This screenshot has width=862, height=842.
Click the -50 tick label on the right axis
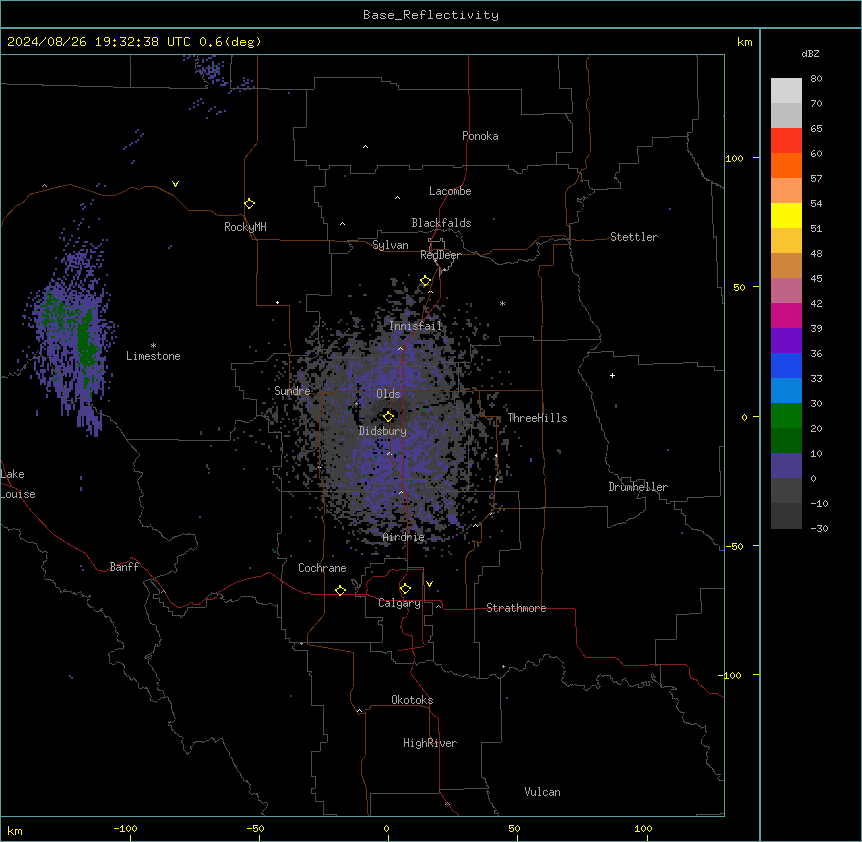734,546
